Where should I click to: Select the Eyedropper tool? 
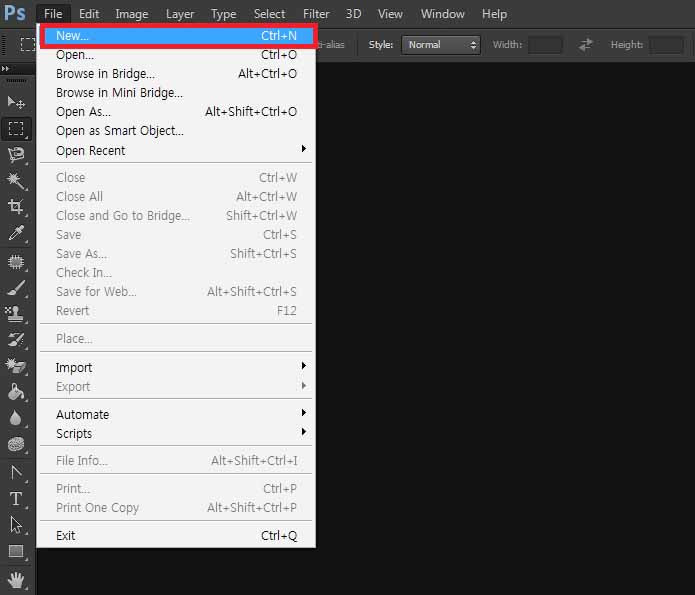16,233
